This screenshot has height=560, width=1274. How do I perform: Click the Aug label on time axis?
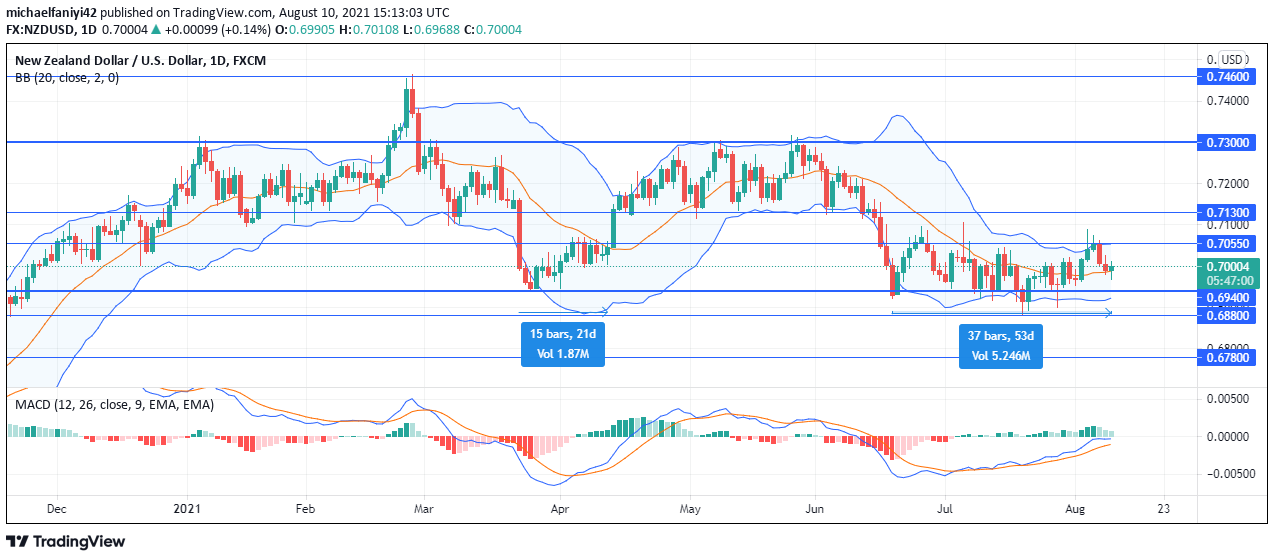(1075, 509)
